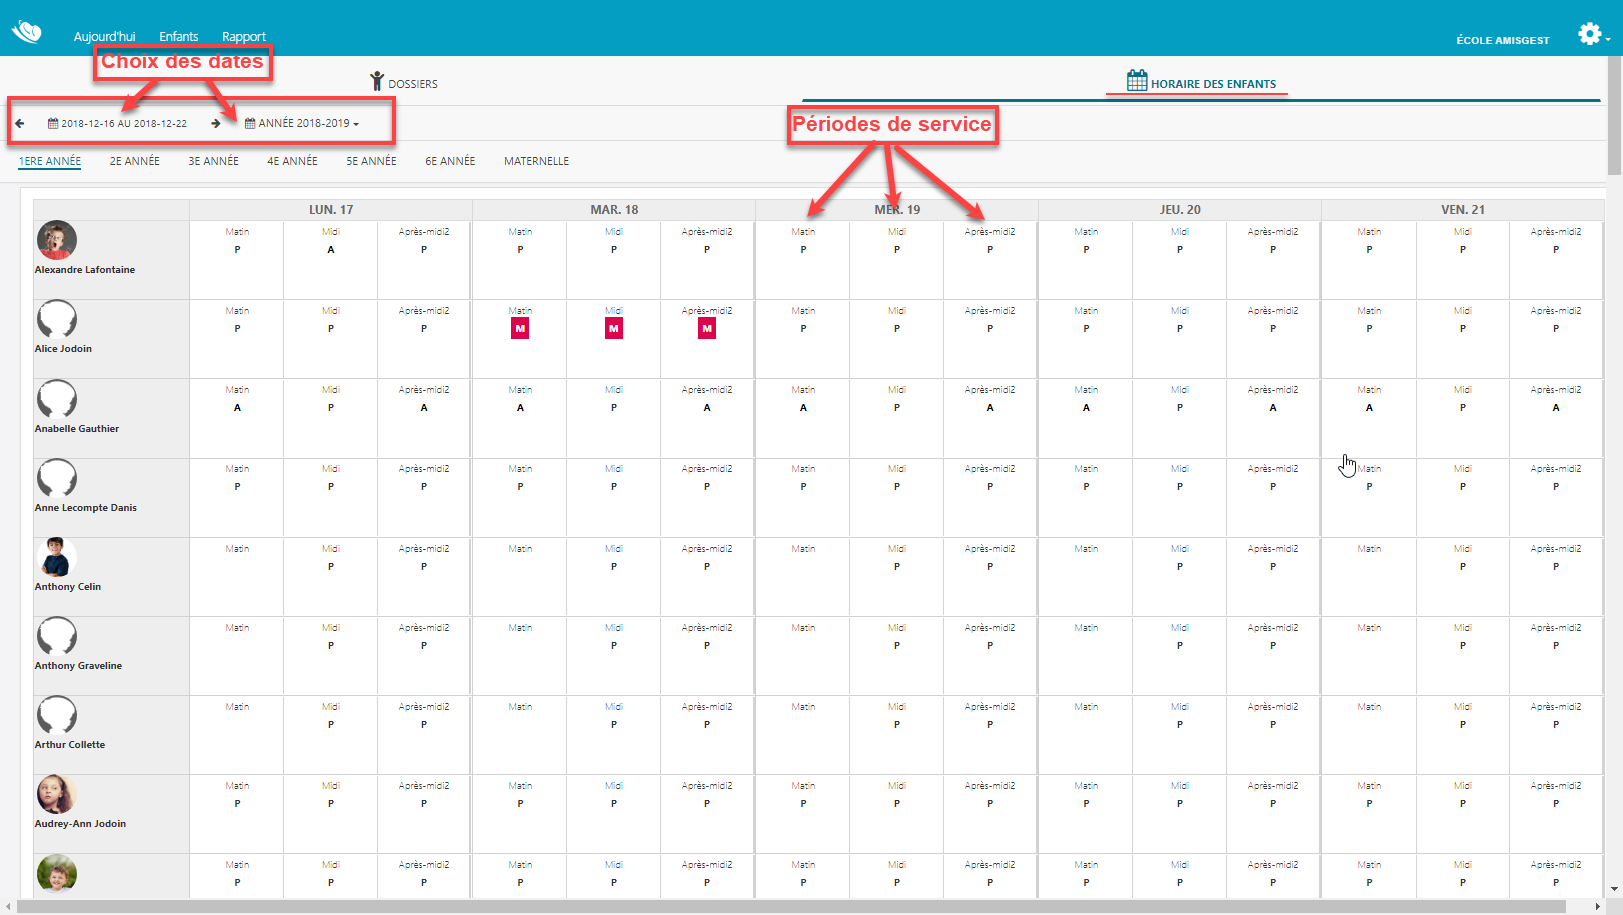Viewport: 1623px width, 915px height.
Task: Open the Enfants menu
Action: (179, 37)
